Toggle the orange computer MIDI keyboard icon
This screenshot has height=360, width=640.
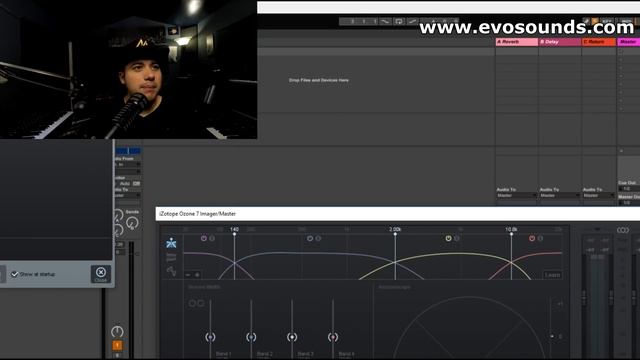click(595, 21)
